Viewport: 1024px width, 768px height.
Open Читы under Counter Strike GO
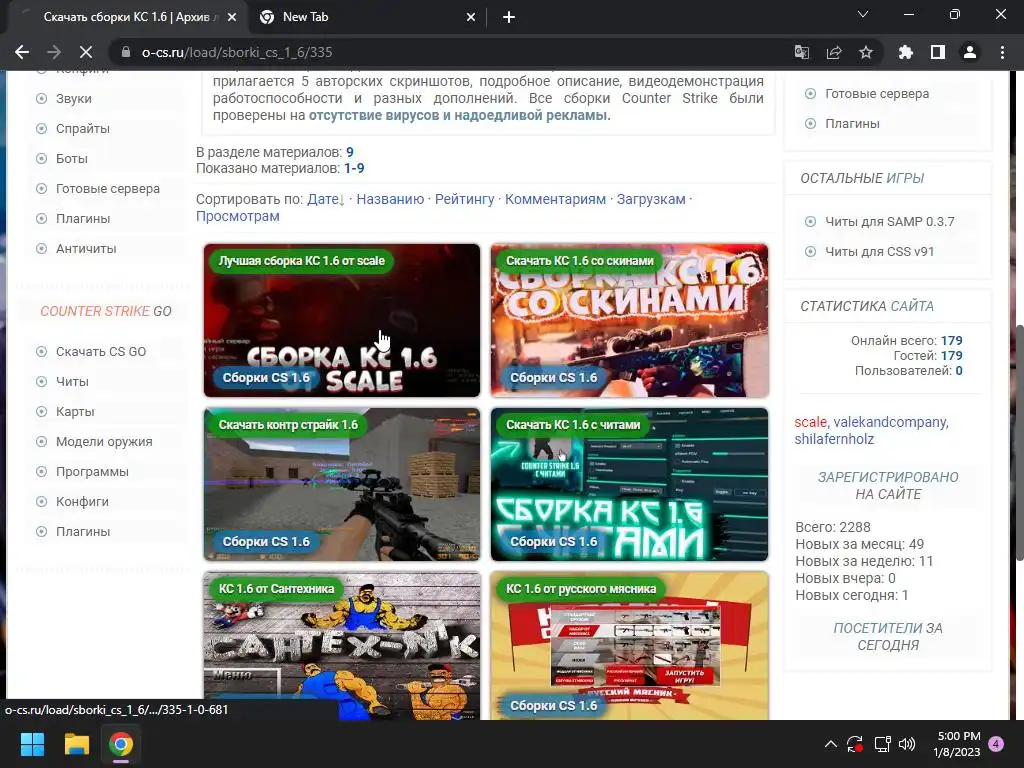72,382
